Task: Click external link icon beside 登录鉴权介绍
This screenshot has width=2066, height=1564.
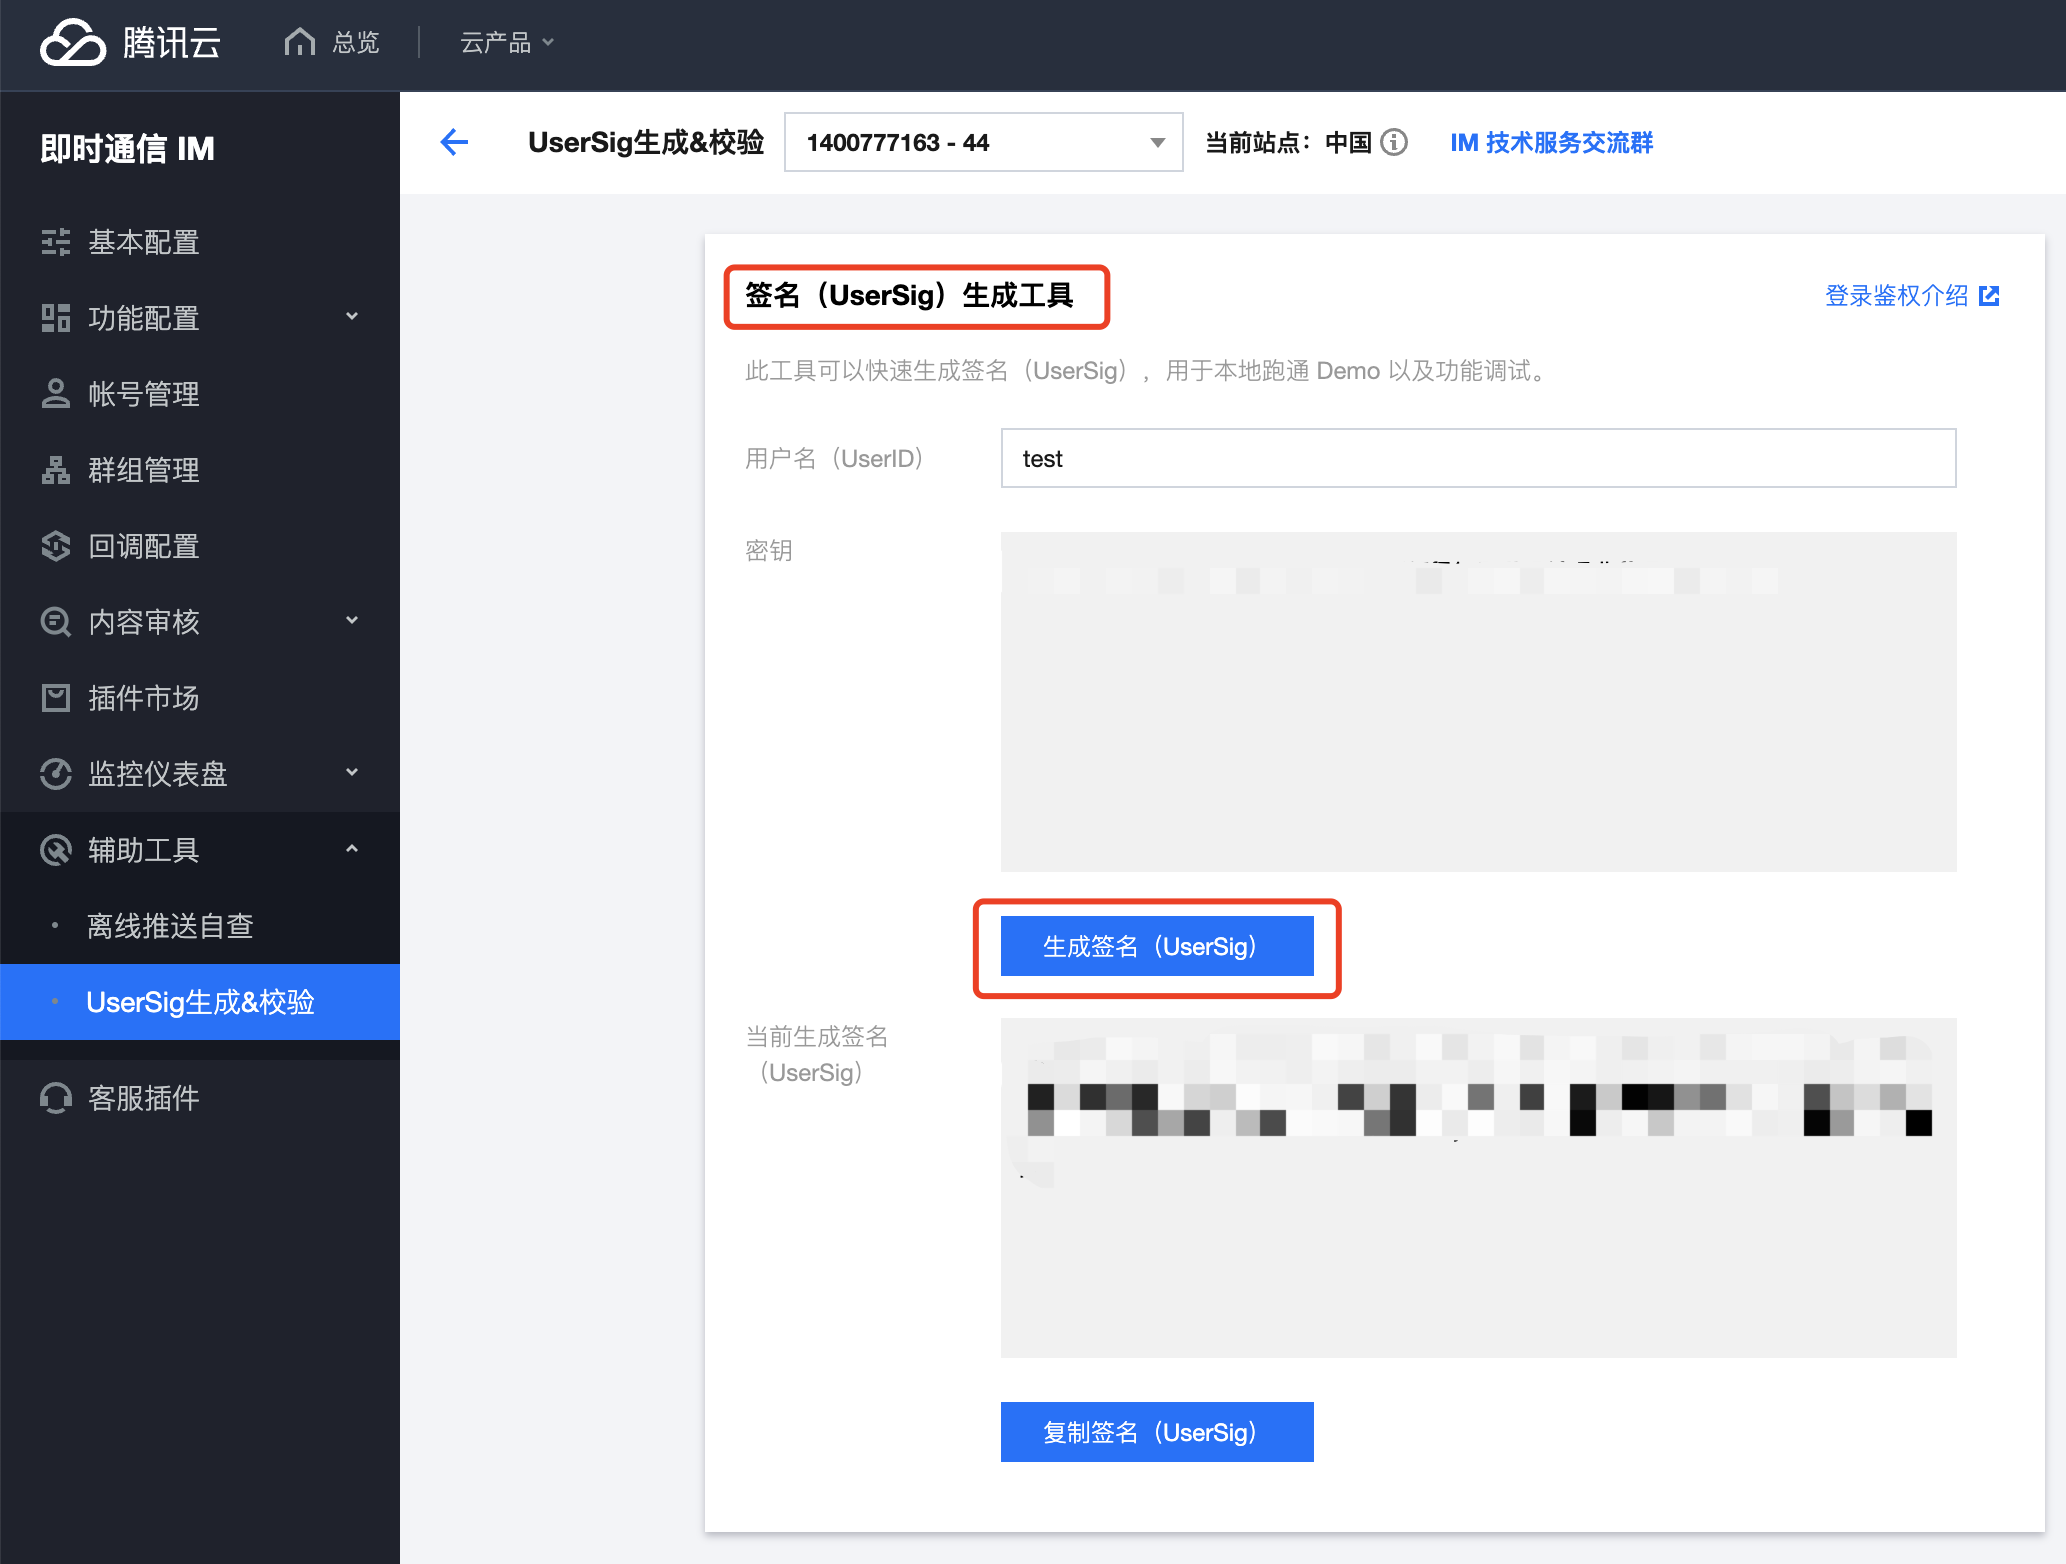Action: (1989, 295)
